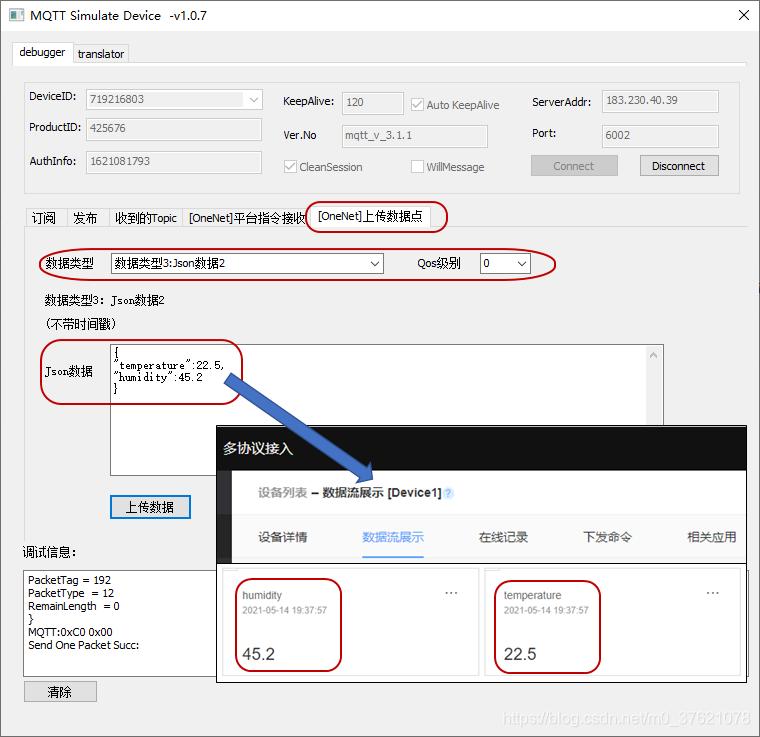The image size is (760, 737).
Task: Click the Port input field
Action: coord(660,136)
